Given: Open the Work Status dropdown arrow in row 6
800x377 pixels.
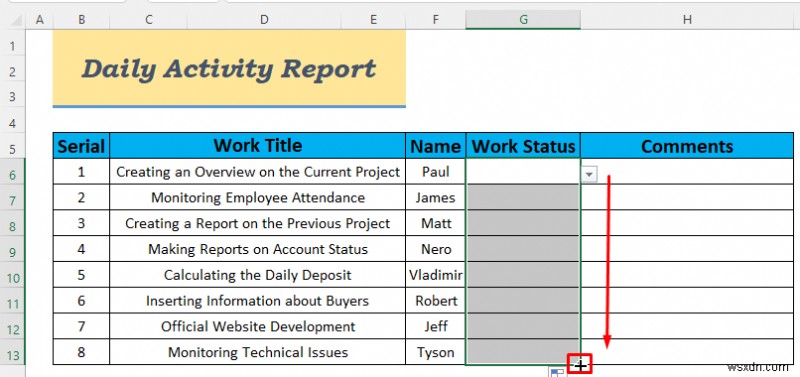Looking at the screenshot, I should (589, 174).
